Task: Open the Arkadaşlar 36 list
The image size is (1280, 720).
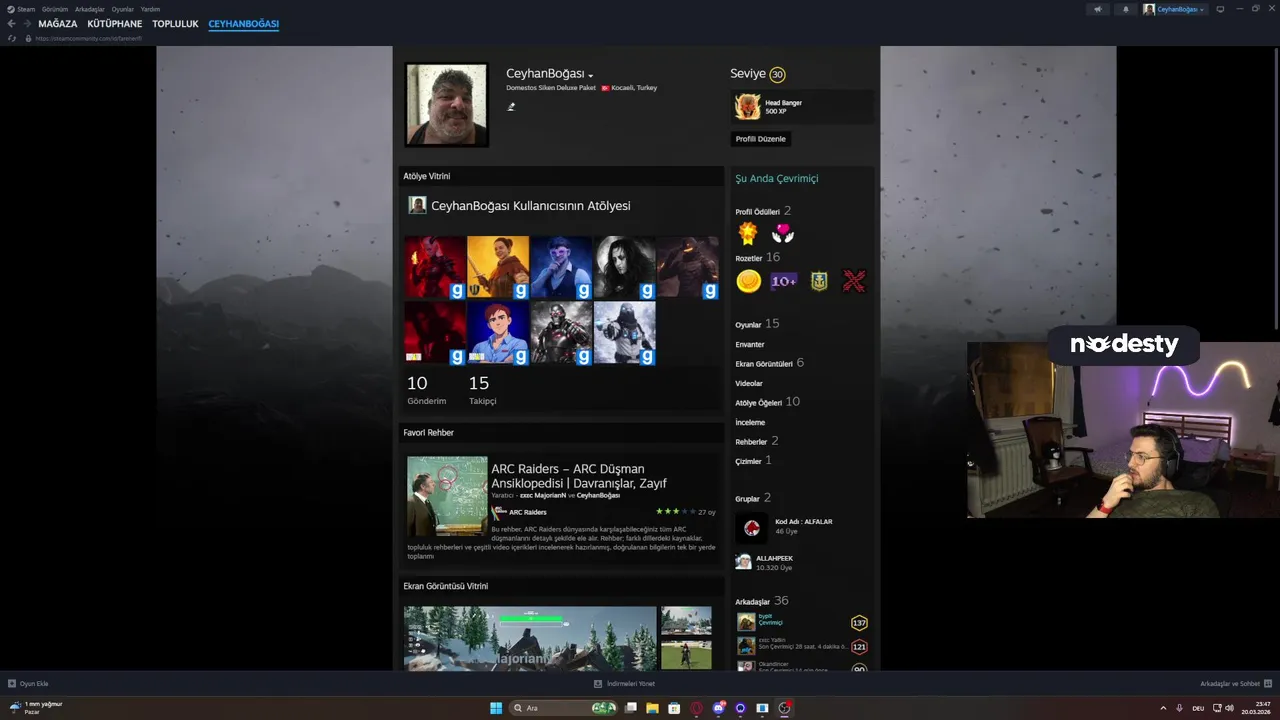Action: coord(762,601)
